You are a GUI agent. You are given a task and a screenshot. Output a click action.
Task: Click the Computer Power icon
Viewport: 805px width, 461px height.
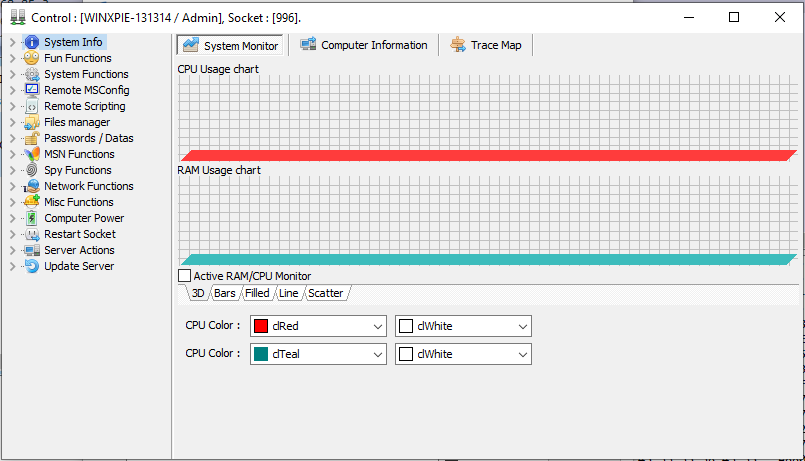click(x=32, y=218)
